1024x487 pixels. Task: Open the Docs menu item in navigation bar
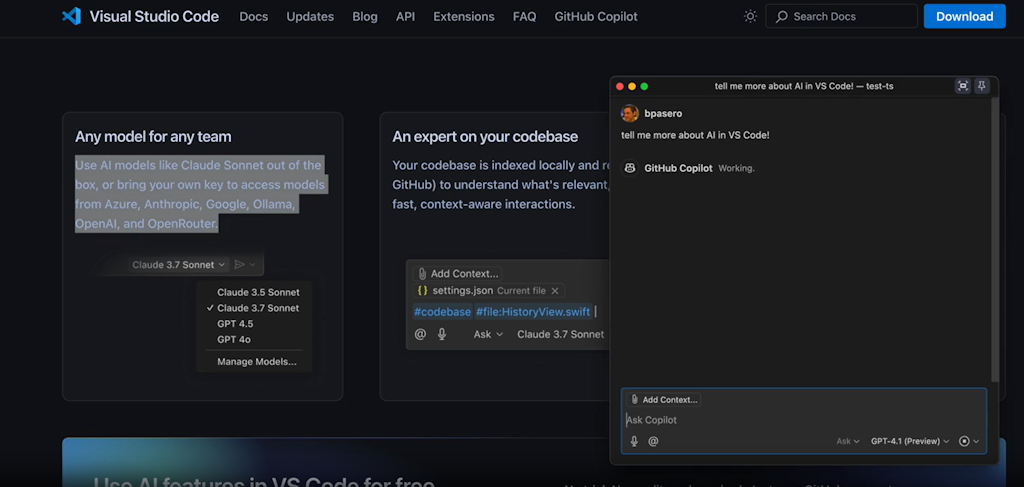pos(254,16)
